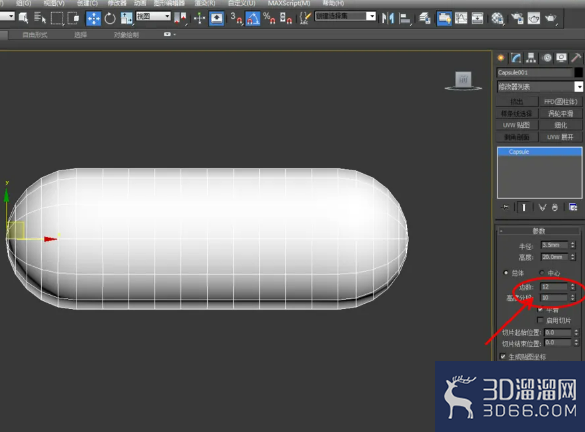This screenshot has height=432, width=585.
Task: Activate the Select and Scale tool
Action: point(126,18)
